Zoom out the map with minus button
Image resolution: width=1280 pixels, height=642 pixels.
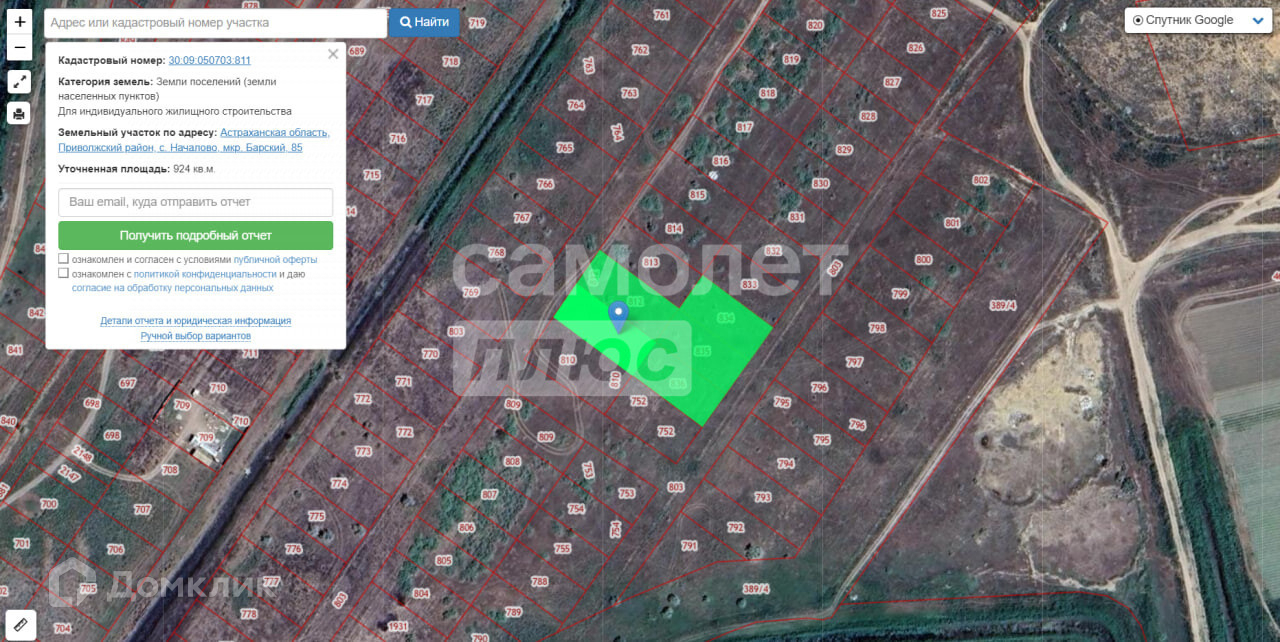19,47
